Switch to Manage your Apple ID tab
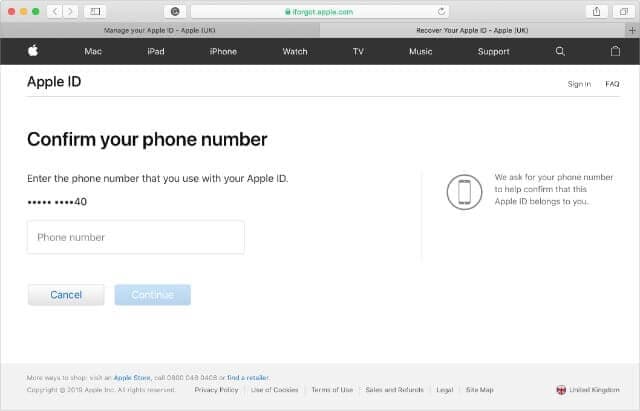Viewport: 640px width, 411px height. [x=160, y=30]
